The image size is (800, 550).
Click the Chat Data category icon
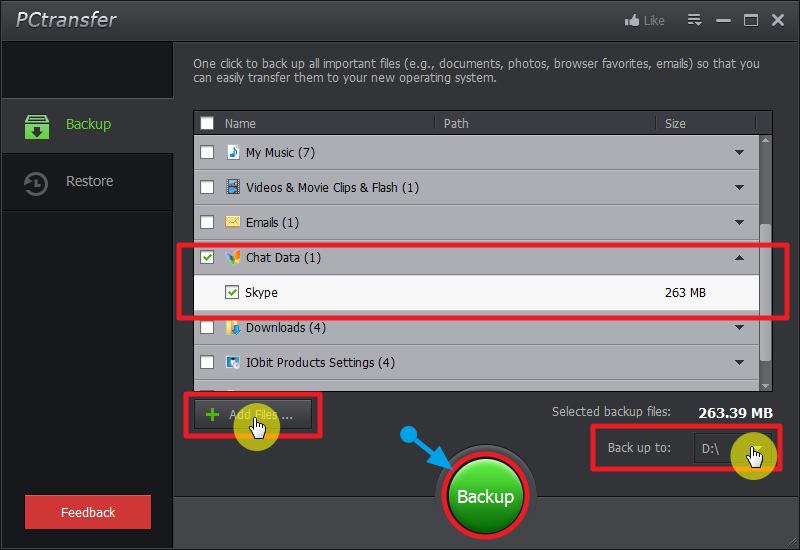233,257
